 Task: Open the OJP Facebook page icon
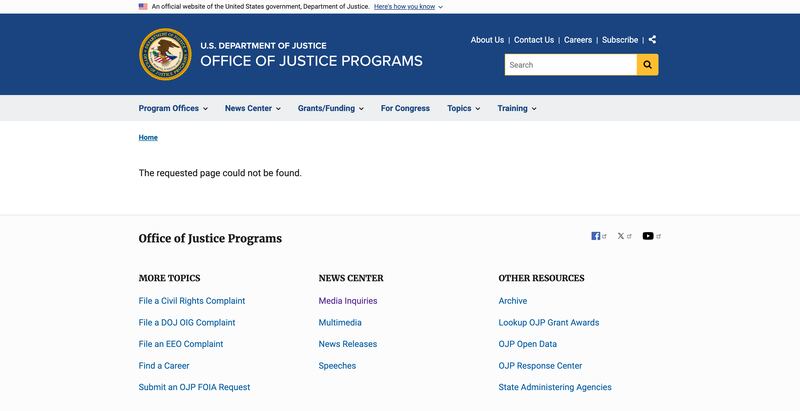pos(596,236)
